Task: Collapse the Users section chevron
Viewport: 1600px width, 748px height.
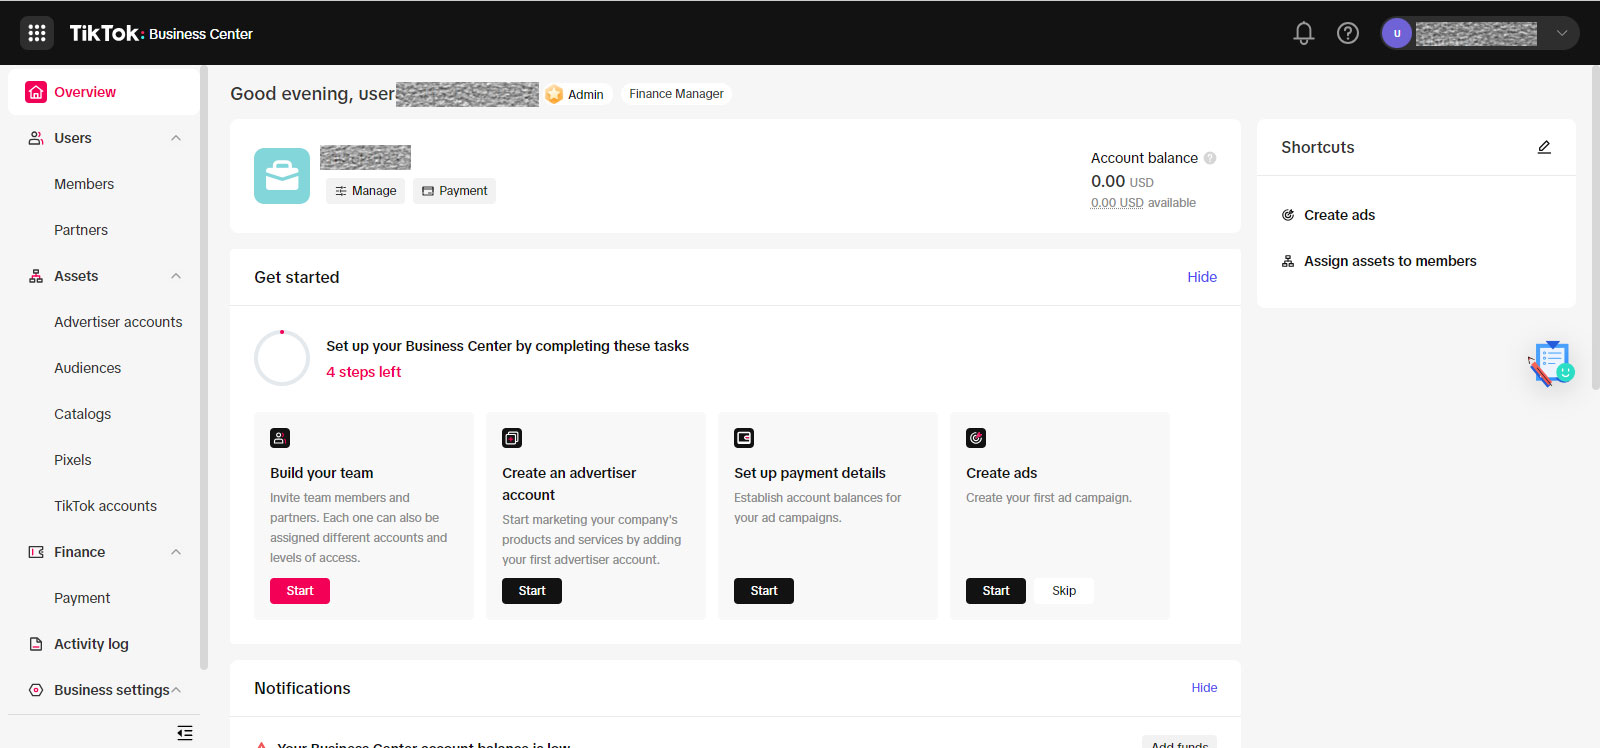Action: [x=176, y=138]
